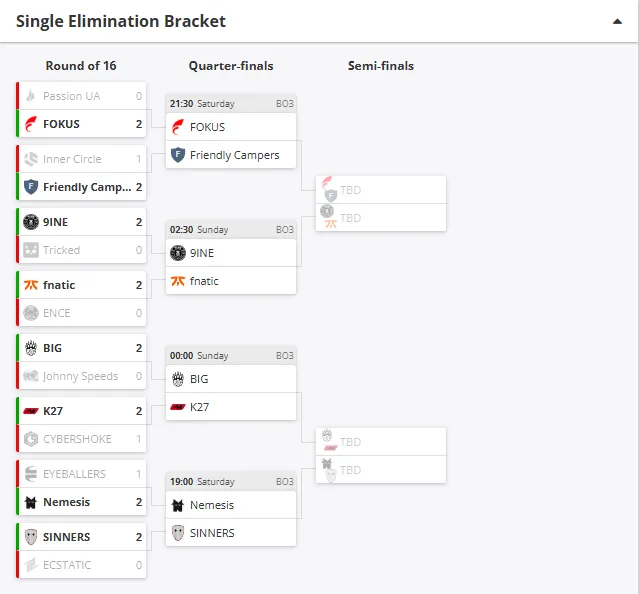Click the Friendly Campers shield logo in quarter-finals
This screenshot has height=594, width=639.
(178, 155)
